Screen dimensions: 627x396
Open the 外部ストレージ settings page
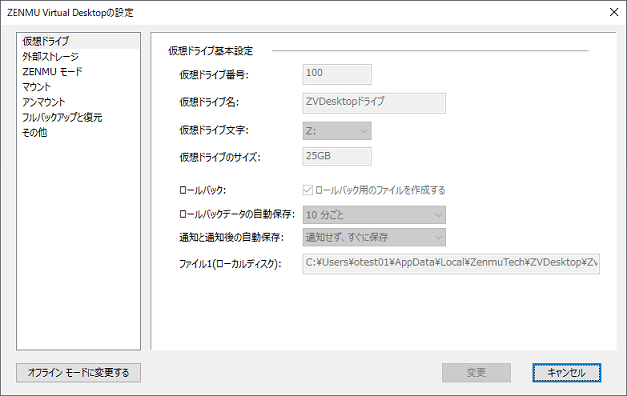[50, 56]
